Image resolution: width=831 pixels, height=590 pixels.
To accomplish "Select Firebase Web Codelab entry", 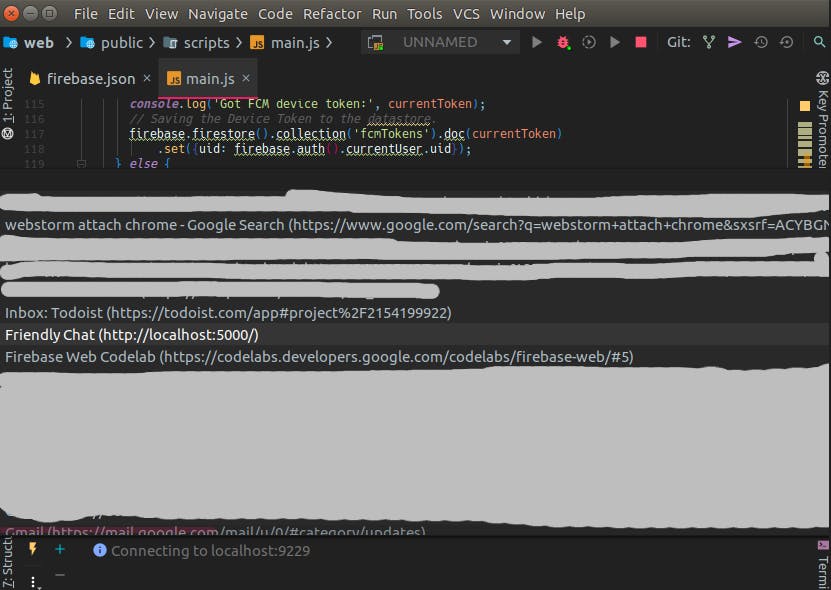I will click(x=416, y=357).
